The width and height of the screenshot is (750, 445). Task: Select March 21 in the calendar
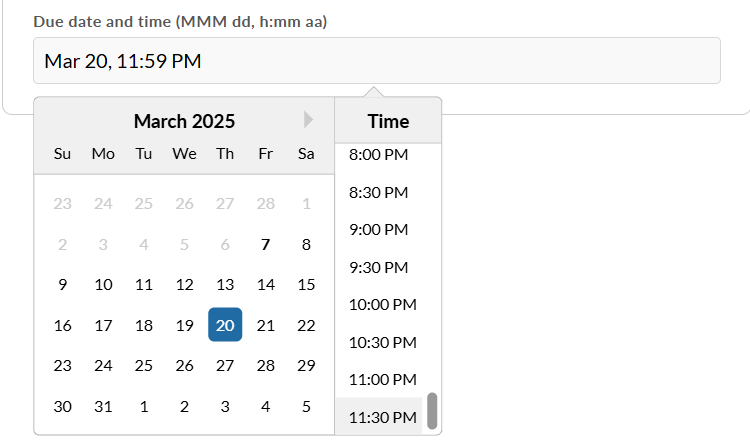[x=265, y=325]
